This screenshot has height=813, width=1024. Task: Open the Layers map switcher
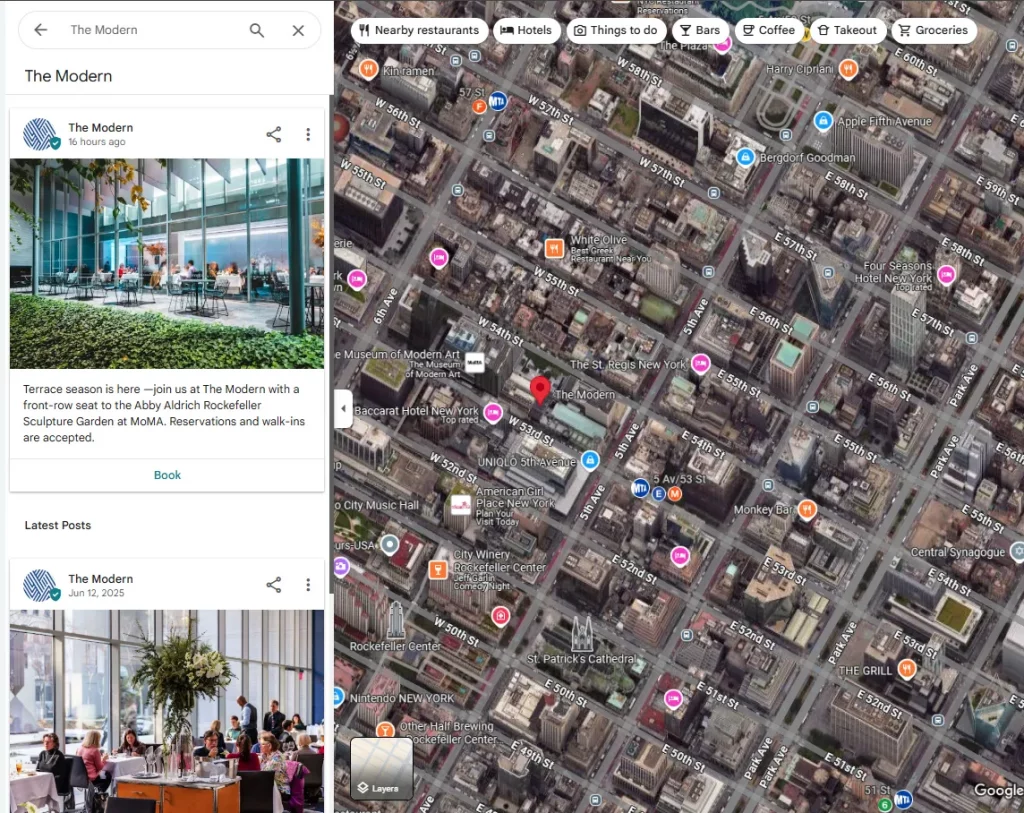click(x=381, y=769)
